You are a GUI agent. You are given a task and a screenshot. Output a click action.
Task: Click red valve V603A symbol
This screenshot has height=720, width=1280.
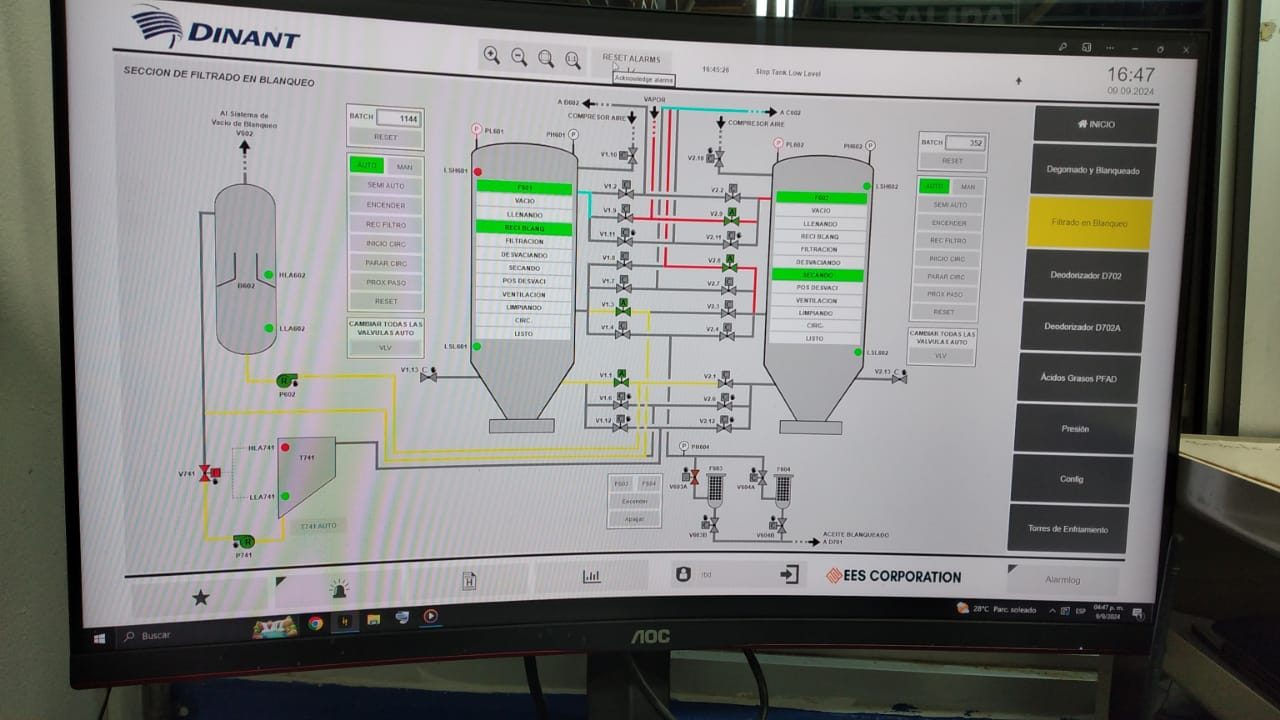point(692,476)
